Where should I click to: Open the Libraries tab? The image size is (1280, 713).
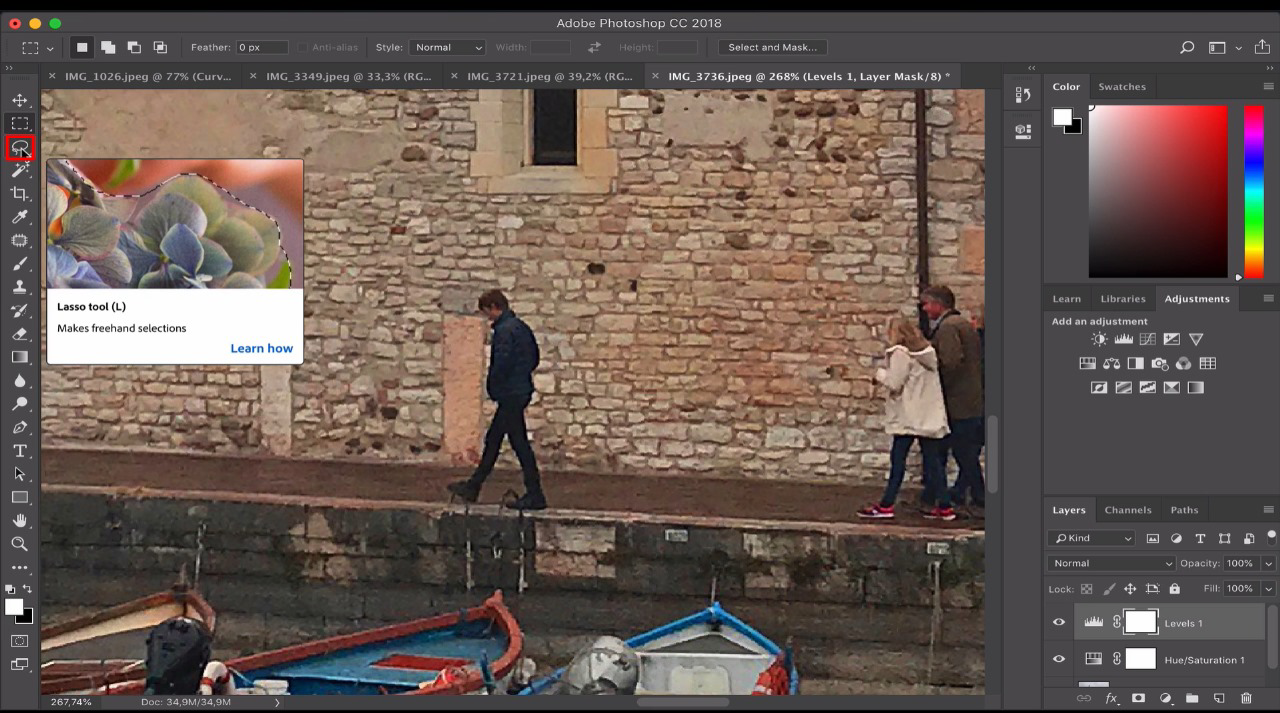pyautogui.click(x=1123, y=299)
